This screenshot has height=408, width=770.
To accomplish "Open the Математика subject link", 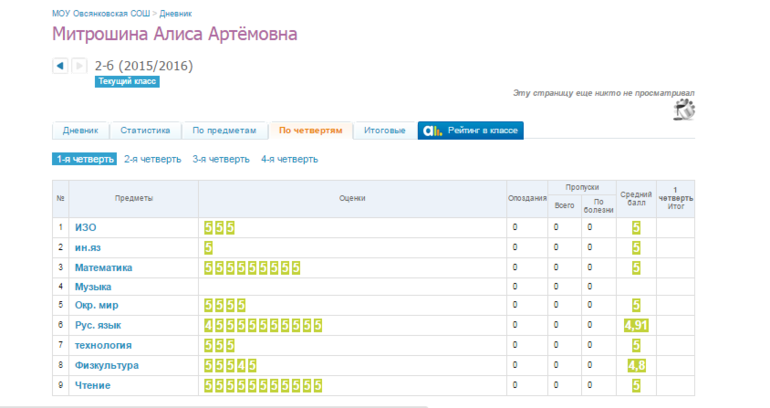I will [103, 267].
